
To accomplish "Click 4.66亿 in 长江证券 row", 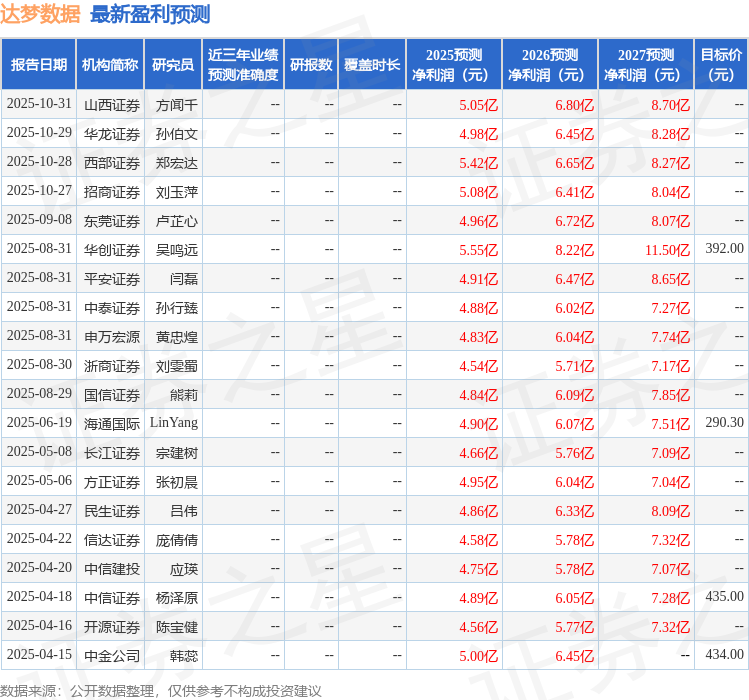I will click(478, 453).
